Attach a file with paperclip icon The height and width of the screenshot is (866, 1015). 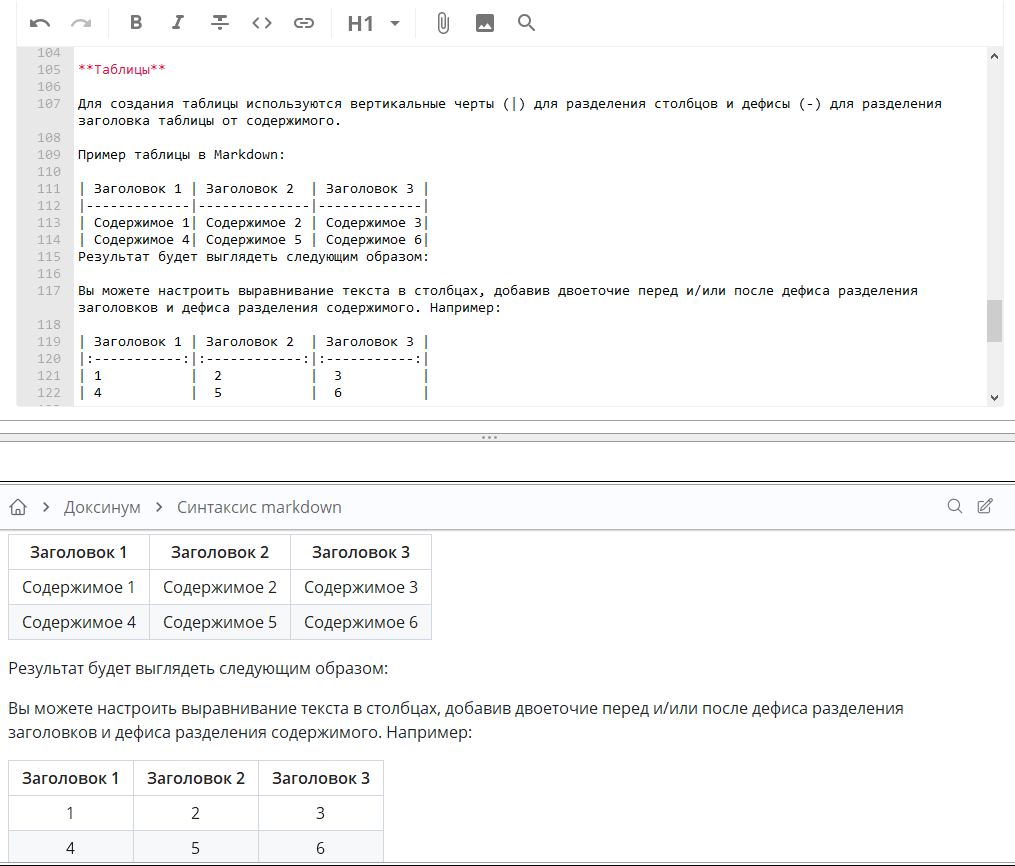tap(443, 23)
